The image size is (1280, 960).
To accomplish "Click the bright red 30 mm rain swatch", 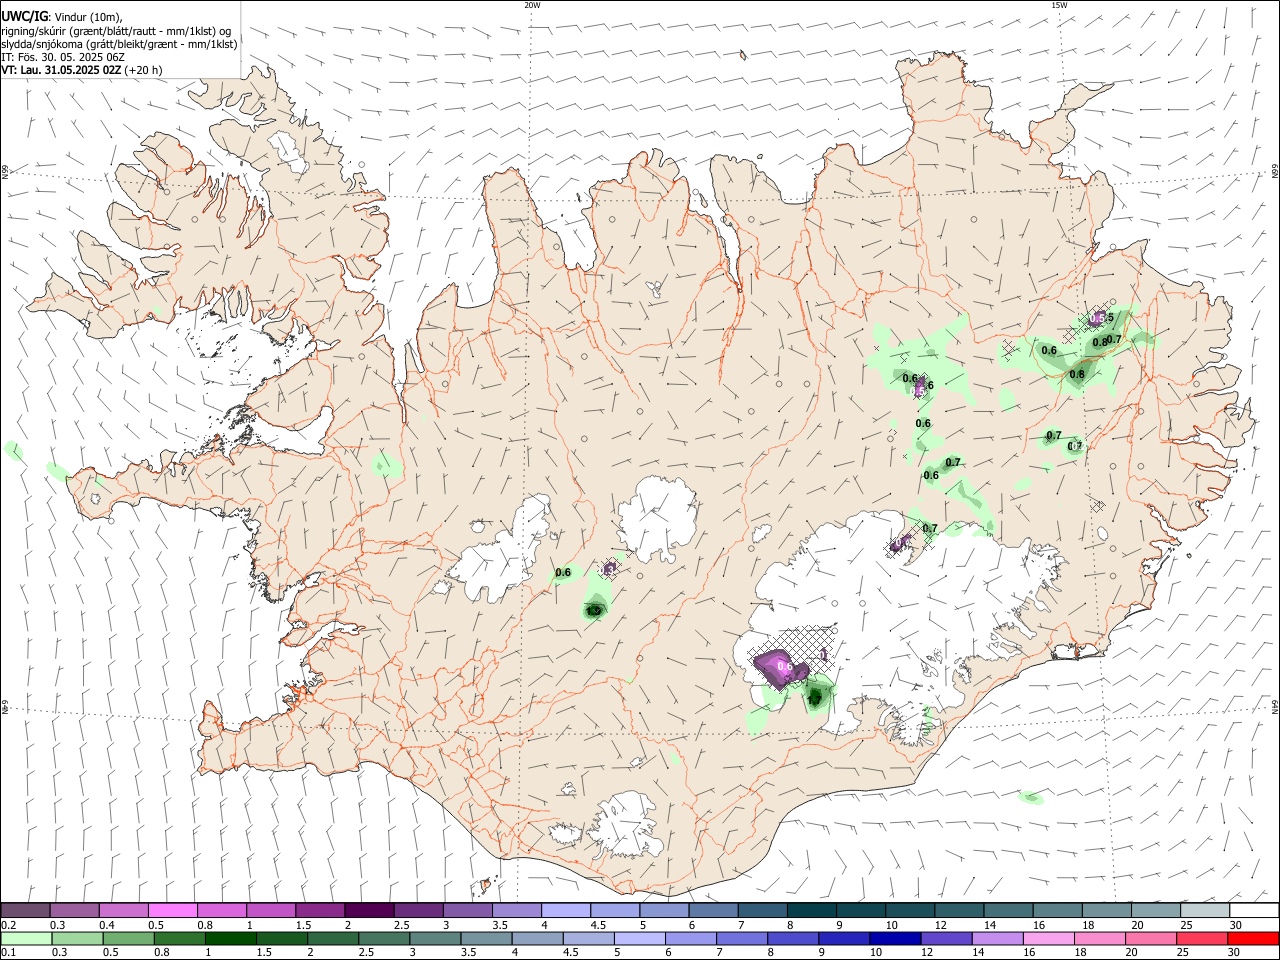I will coord(1254,937).
